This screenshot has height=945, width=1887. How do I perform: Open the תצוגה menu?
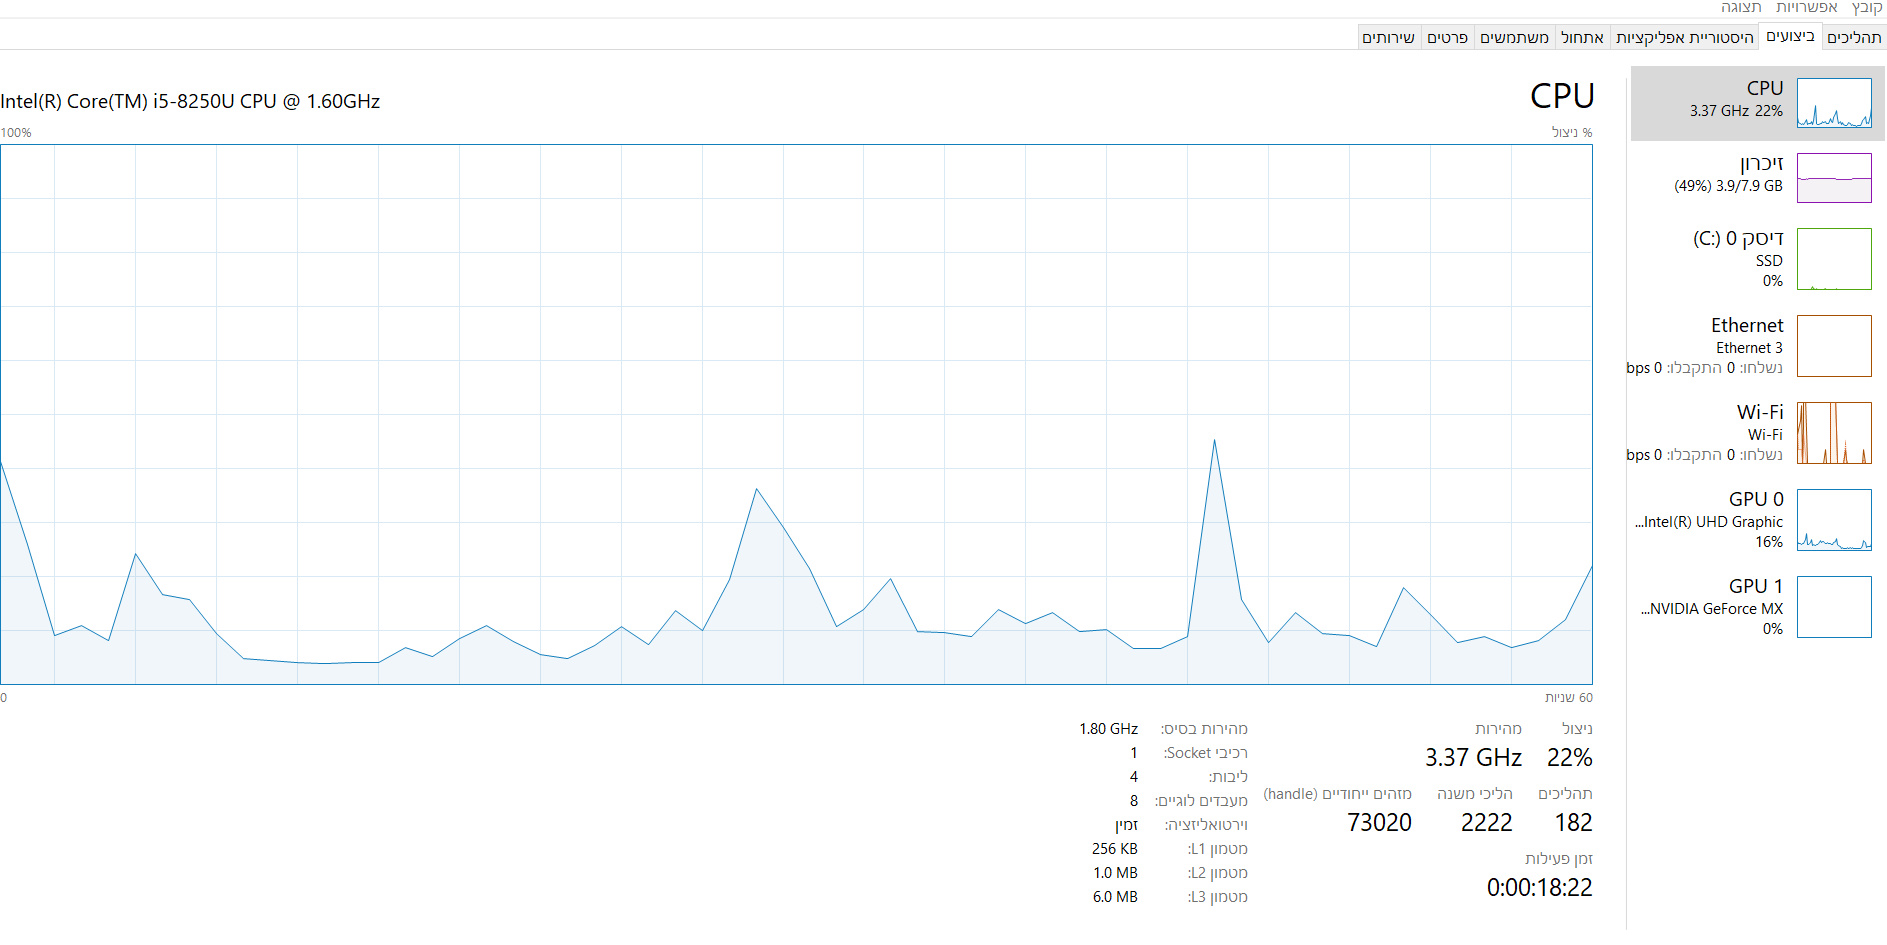(1741, 8)
